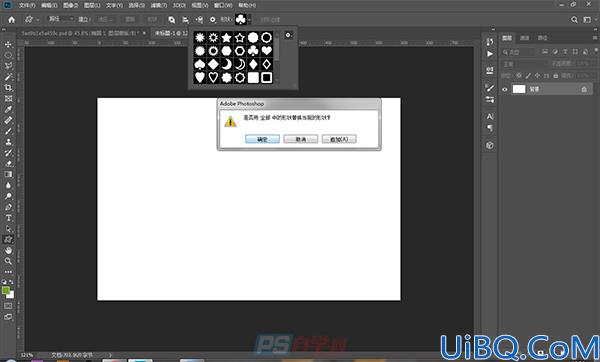Toggle Quick Mask mode

coord(8,306)
